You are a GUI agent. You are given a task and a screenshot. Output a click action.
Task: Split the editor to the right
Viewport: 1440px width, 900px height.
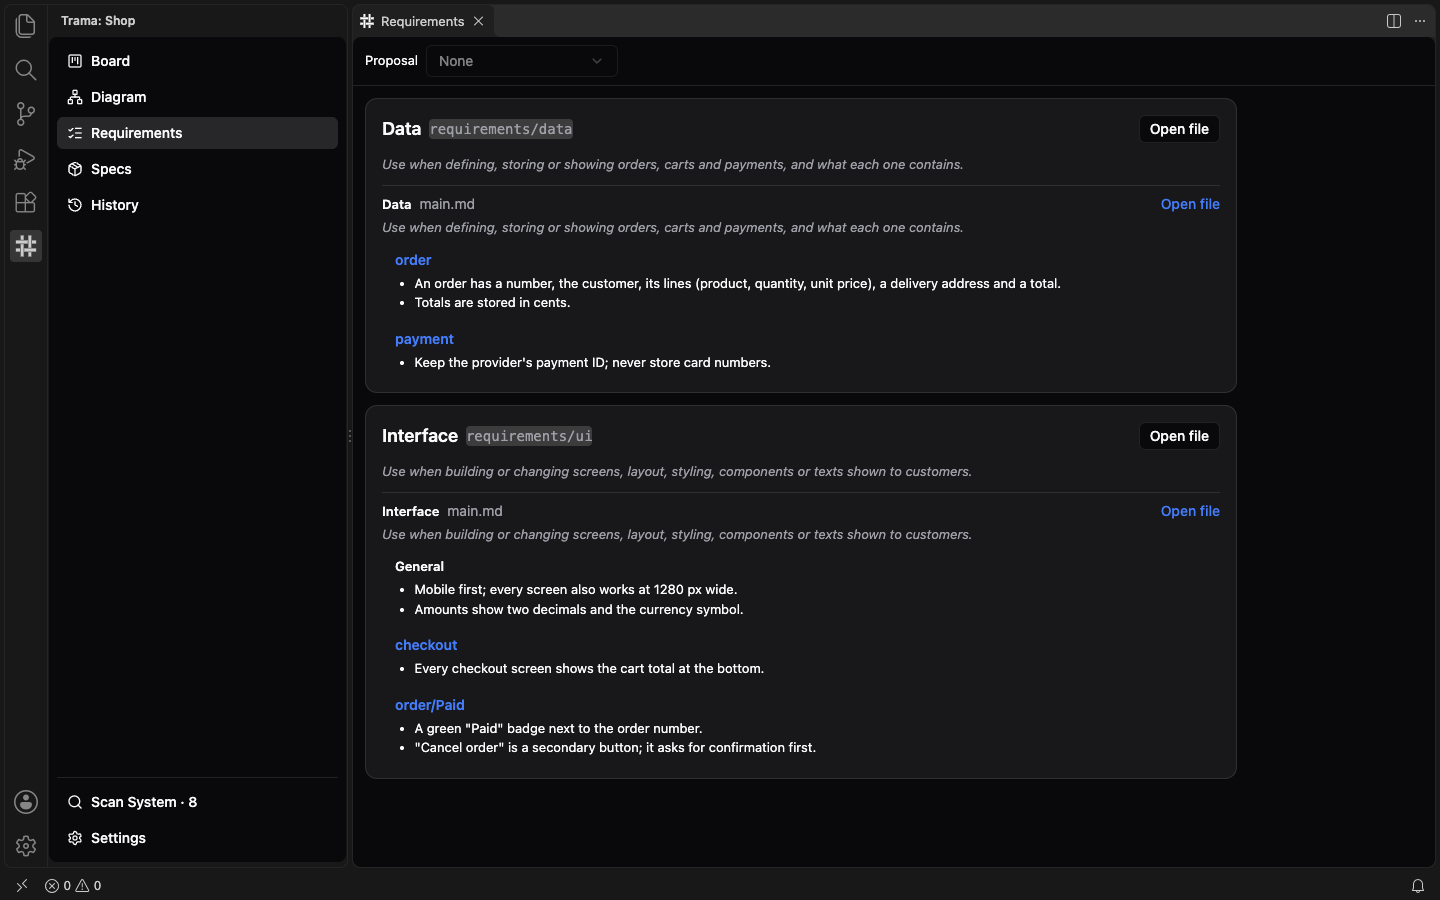(1394, 21)
